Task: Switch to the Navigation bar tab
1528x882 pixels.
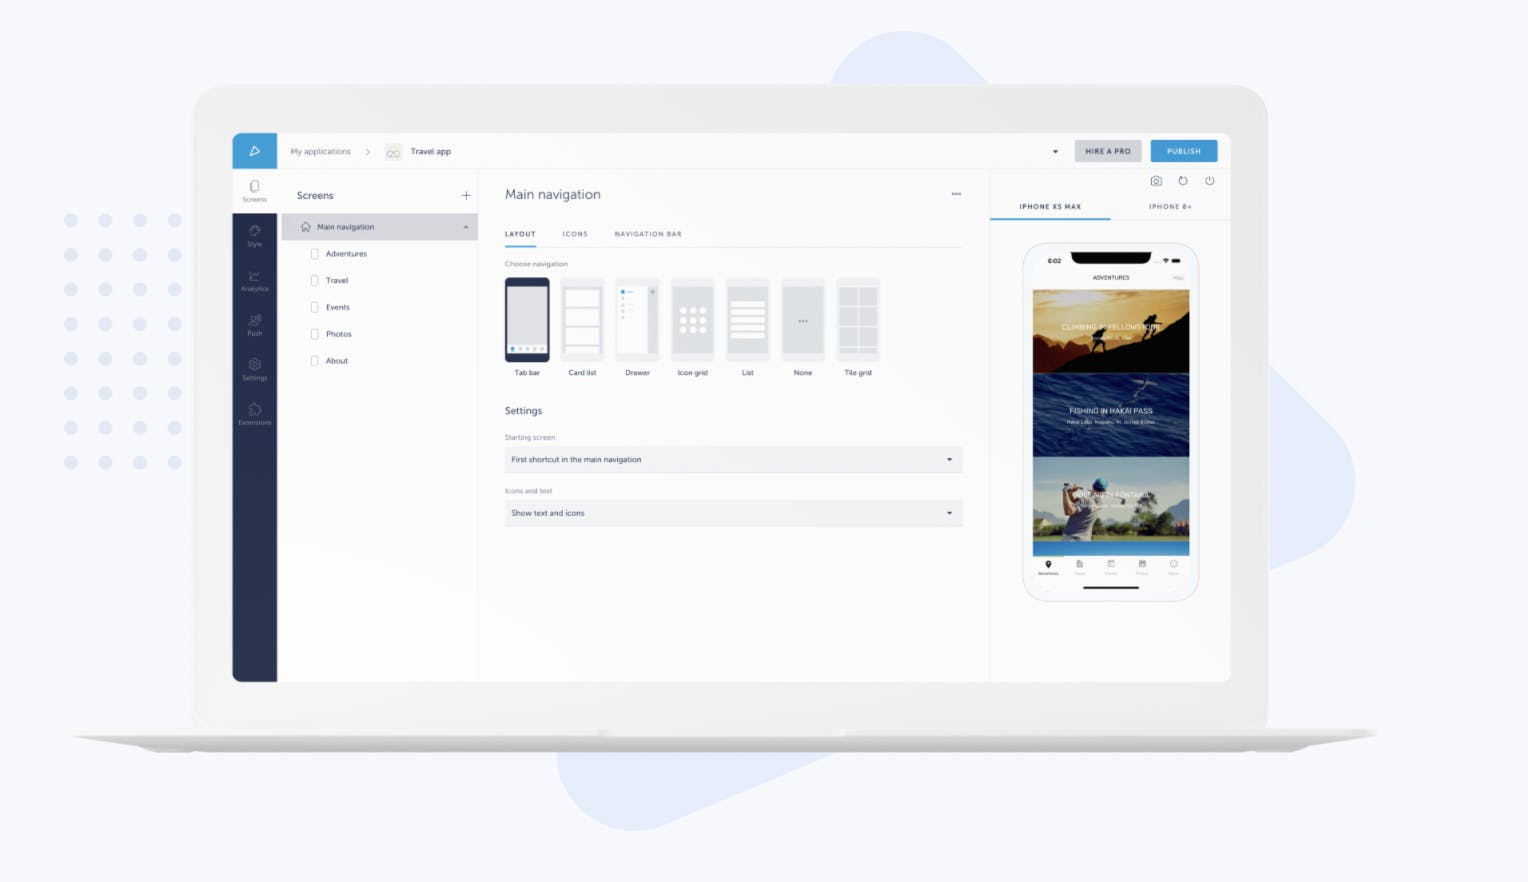Action: pyautogui.click(x=648, y=234)
